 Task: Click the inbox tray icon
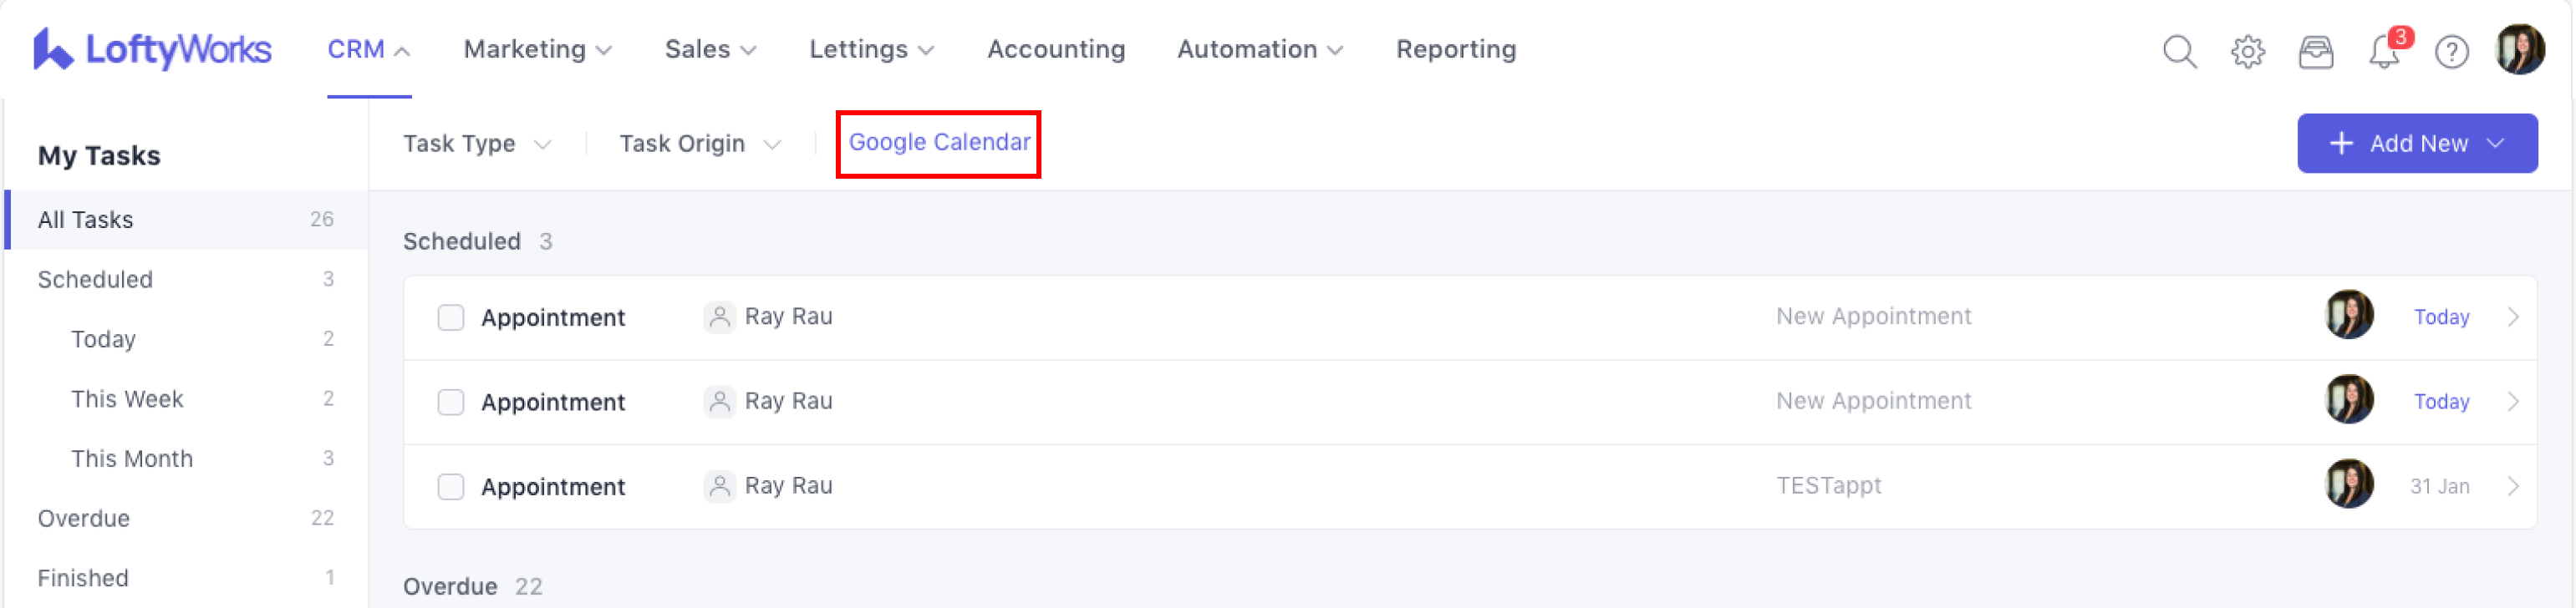point(2315,51)
